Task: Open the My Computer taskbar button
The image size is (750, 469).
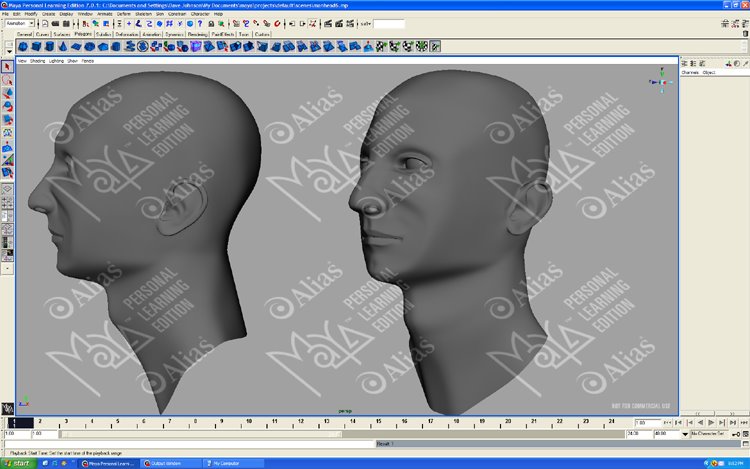Action: point(234,463)
